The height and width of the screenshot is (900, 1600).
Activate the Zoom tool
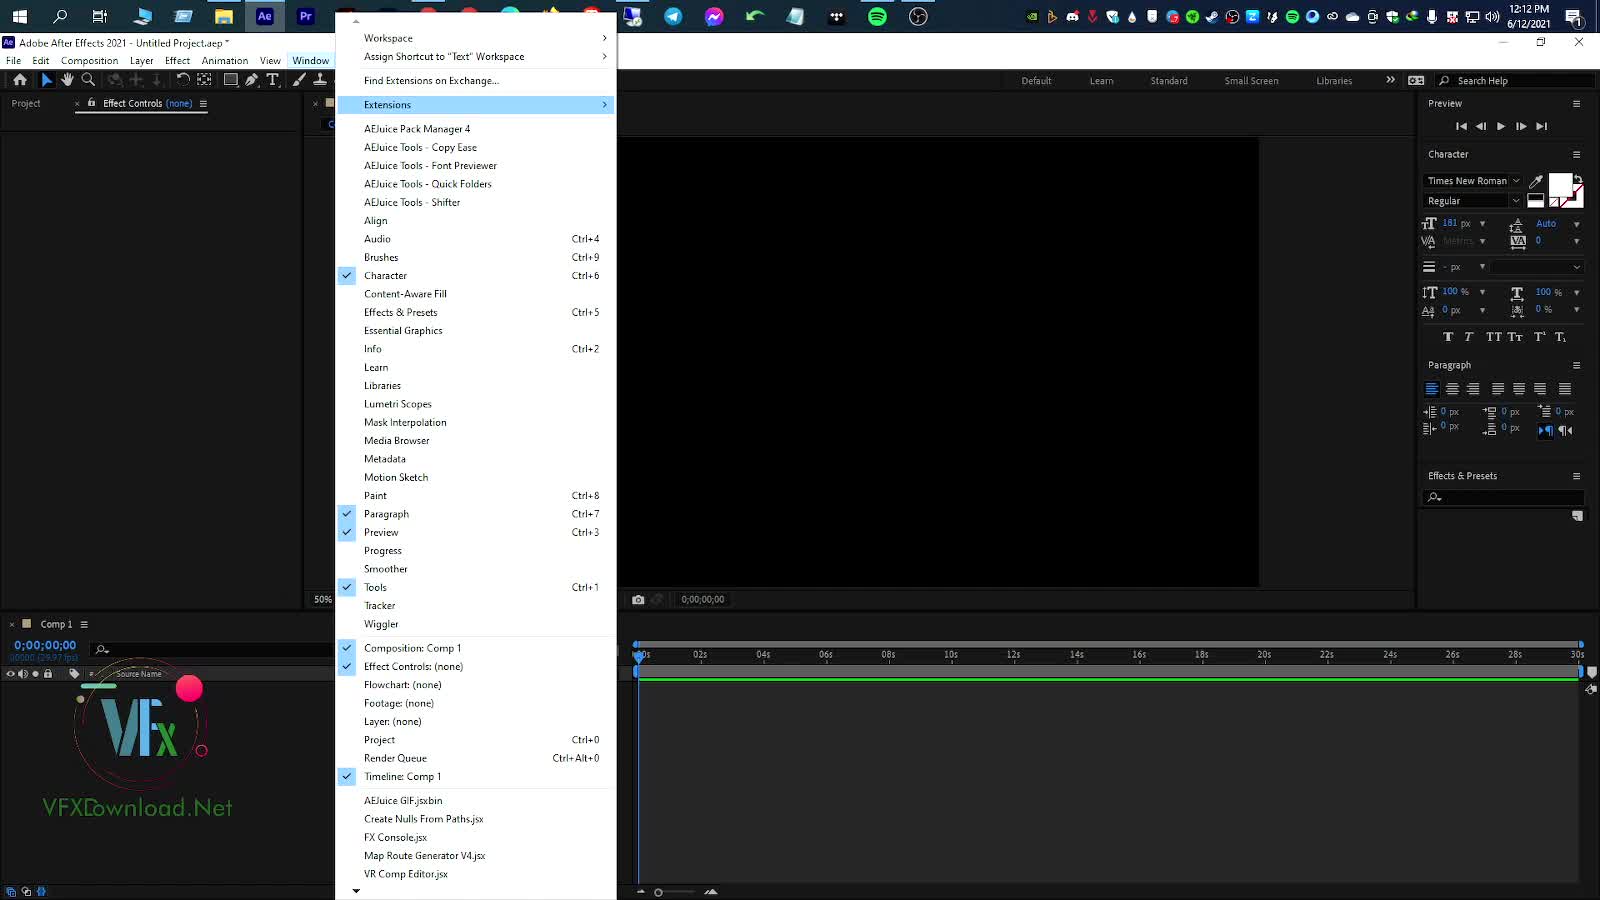[88, 79]
